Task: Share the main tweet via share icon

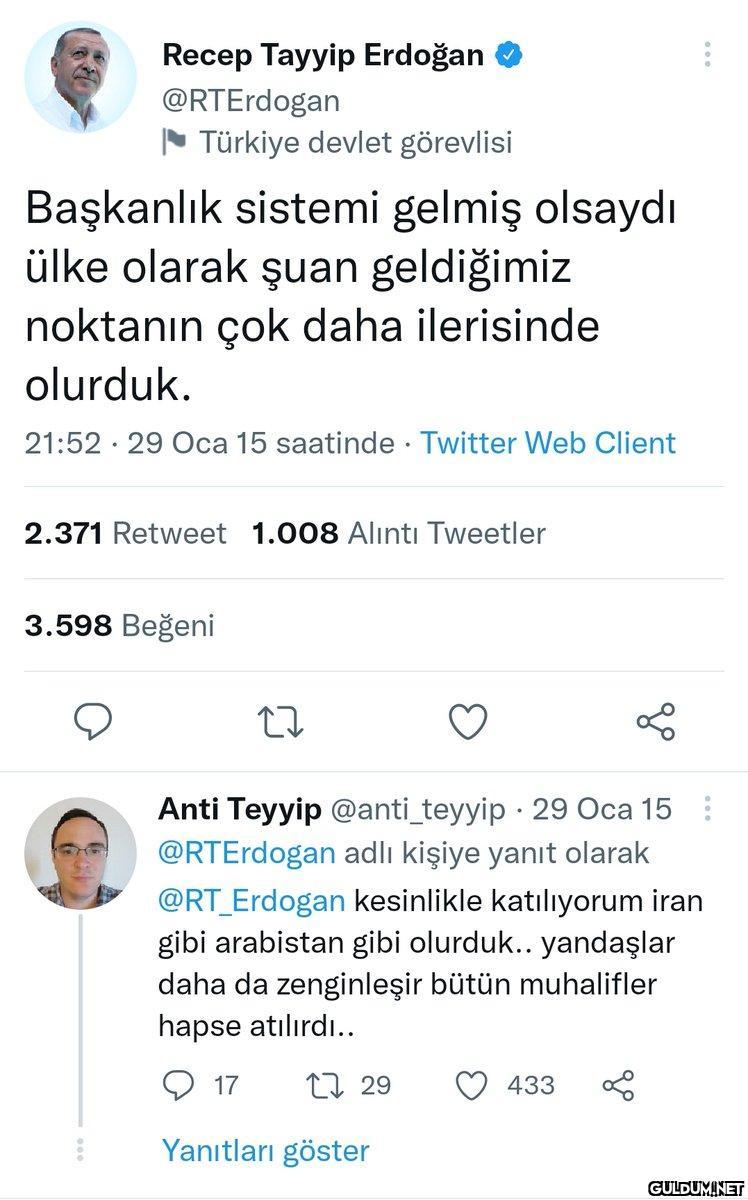Action: point(656,720)
